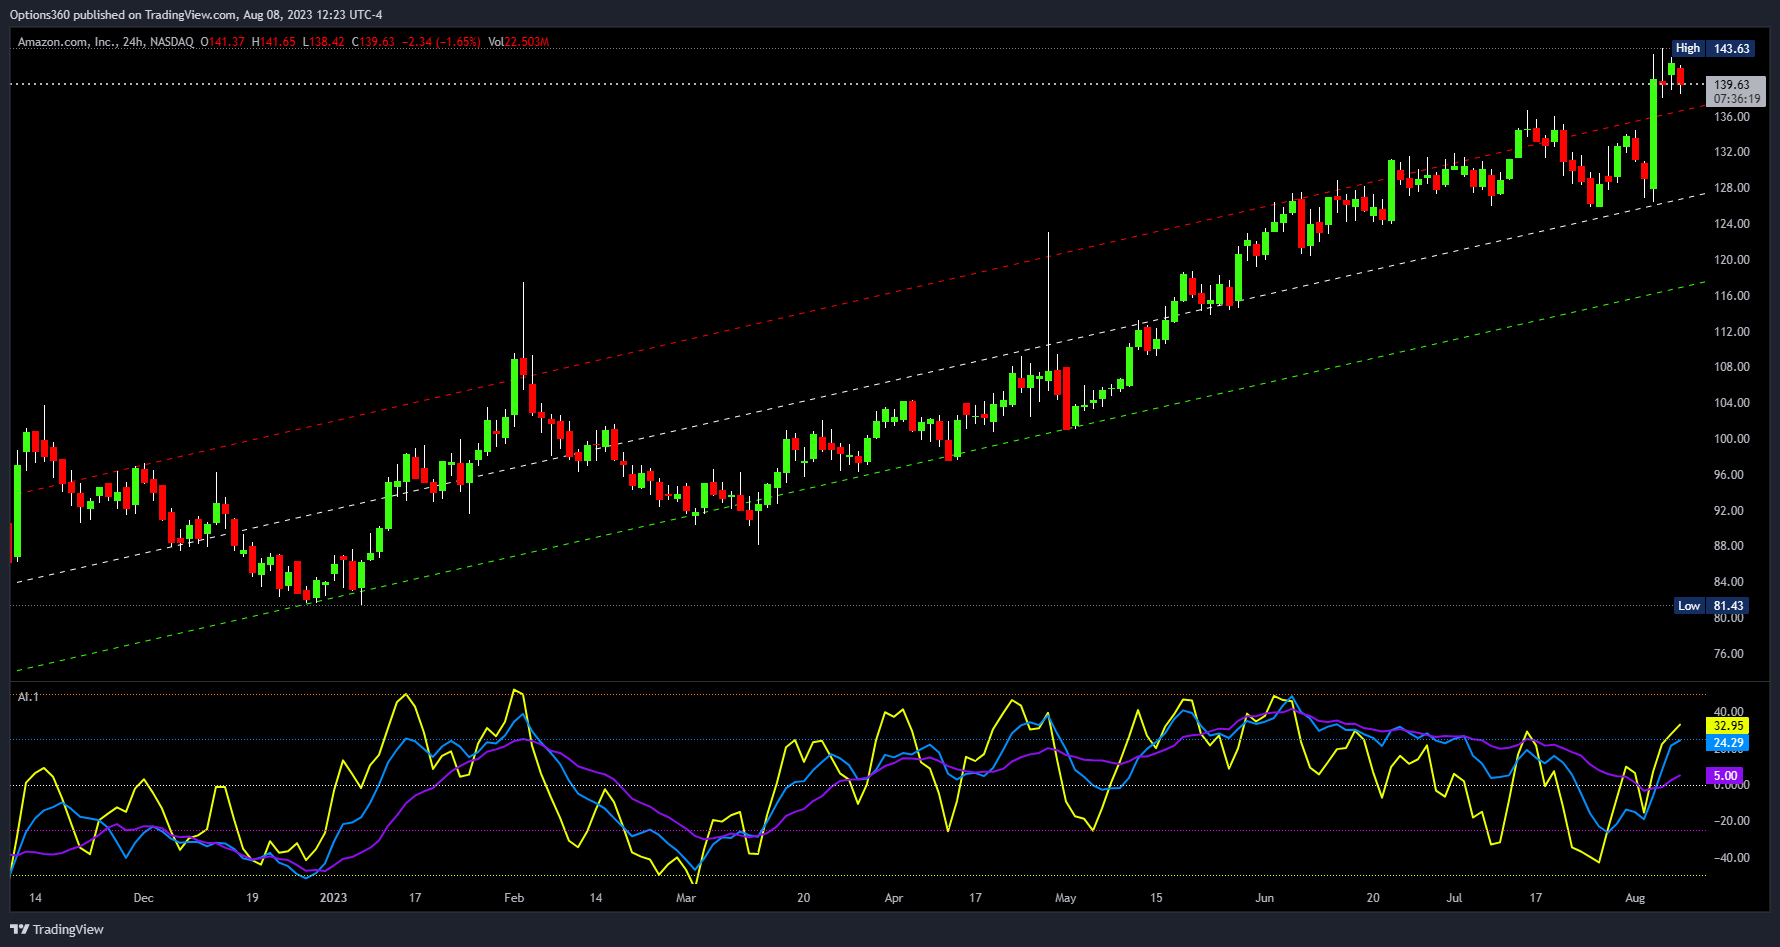Click the 'Jul' time axis label

[1455, 898]
